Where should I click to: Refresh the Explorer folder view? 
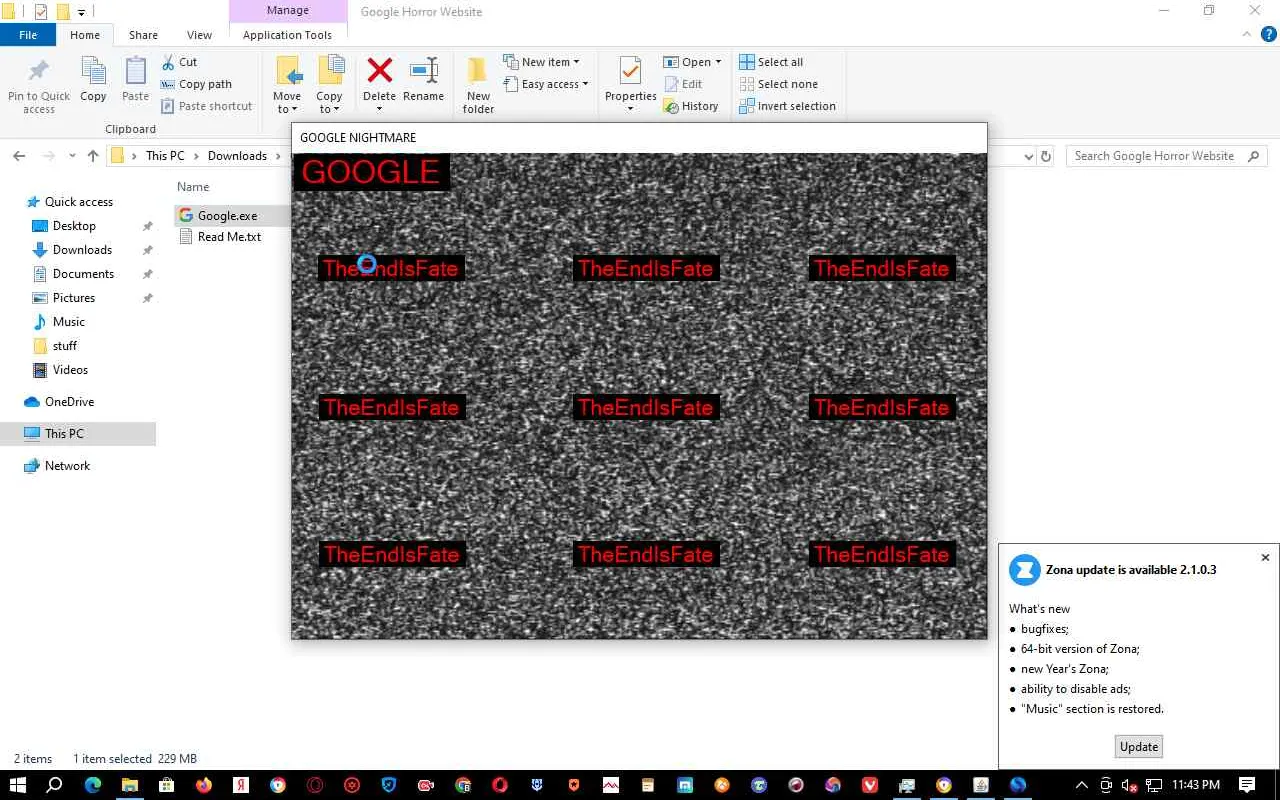1046,156
